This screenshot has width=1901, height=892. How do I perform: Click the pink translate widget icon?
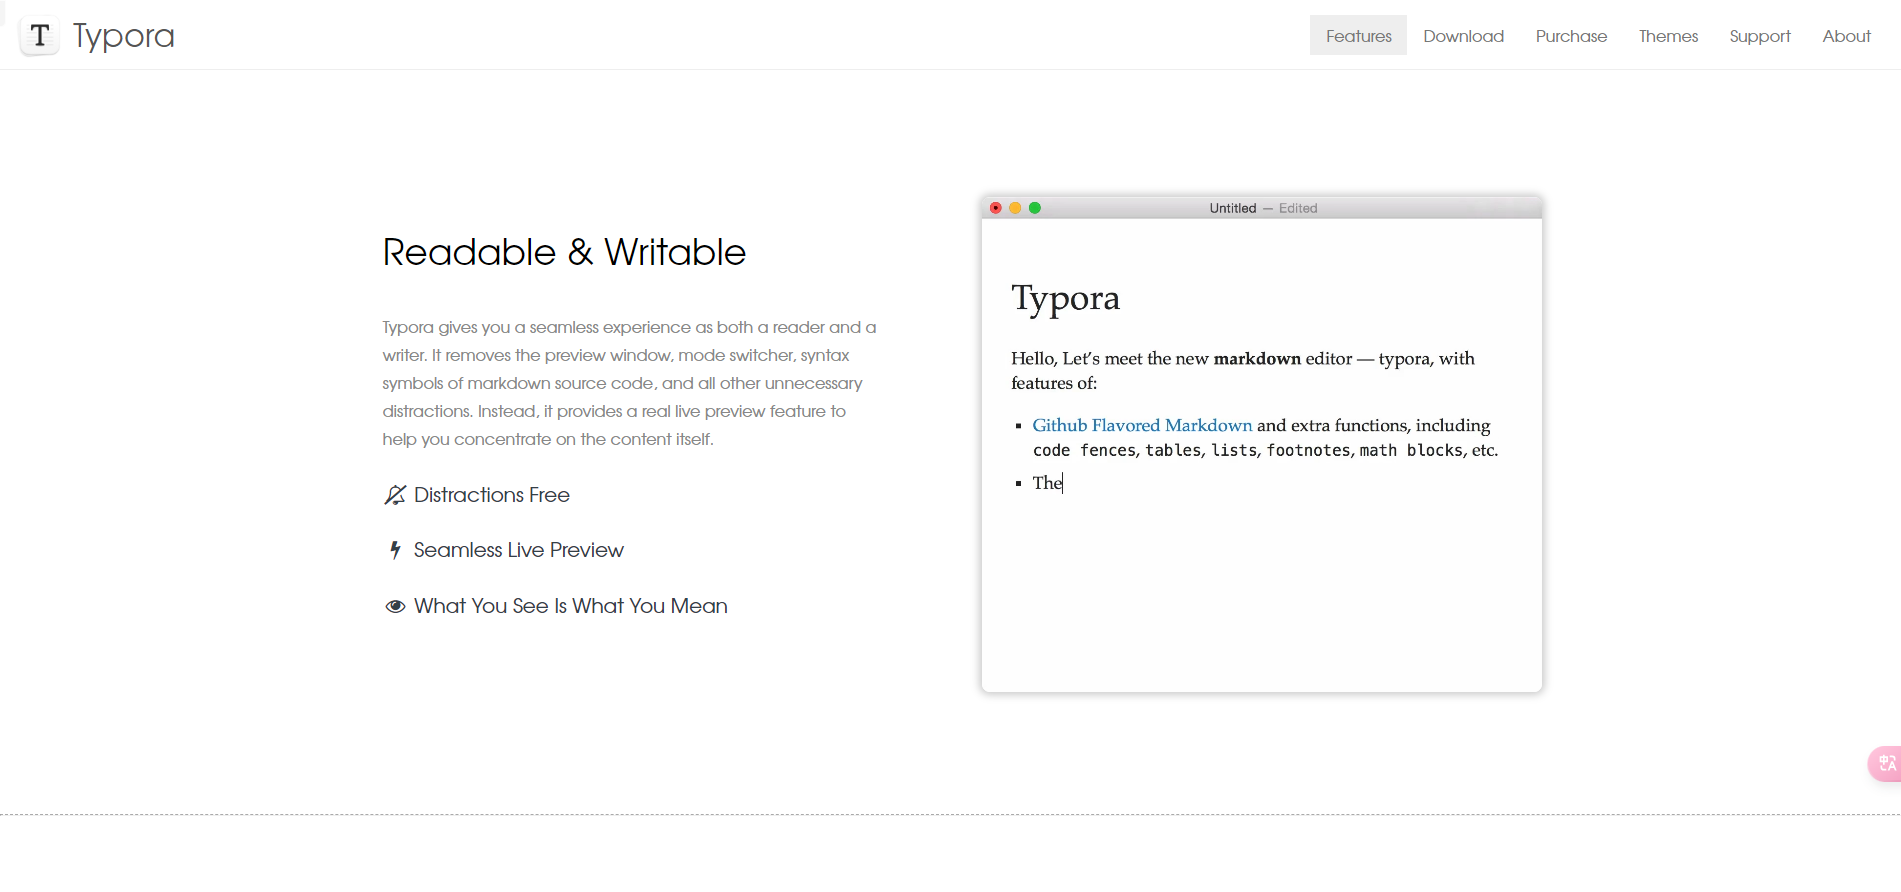(x=1885, y=764)
